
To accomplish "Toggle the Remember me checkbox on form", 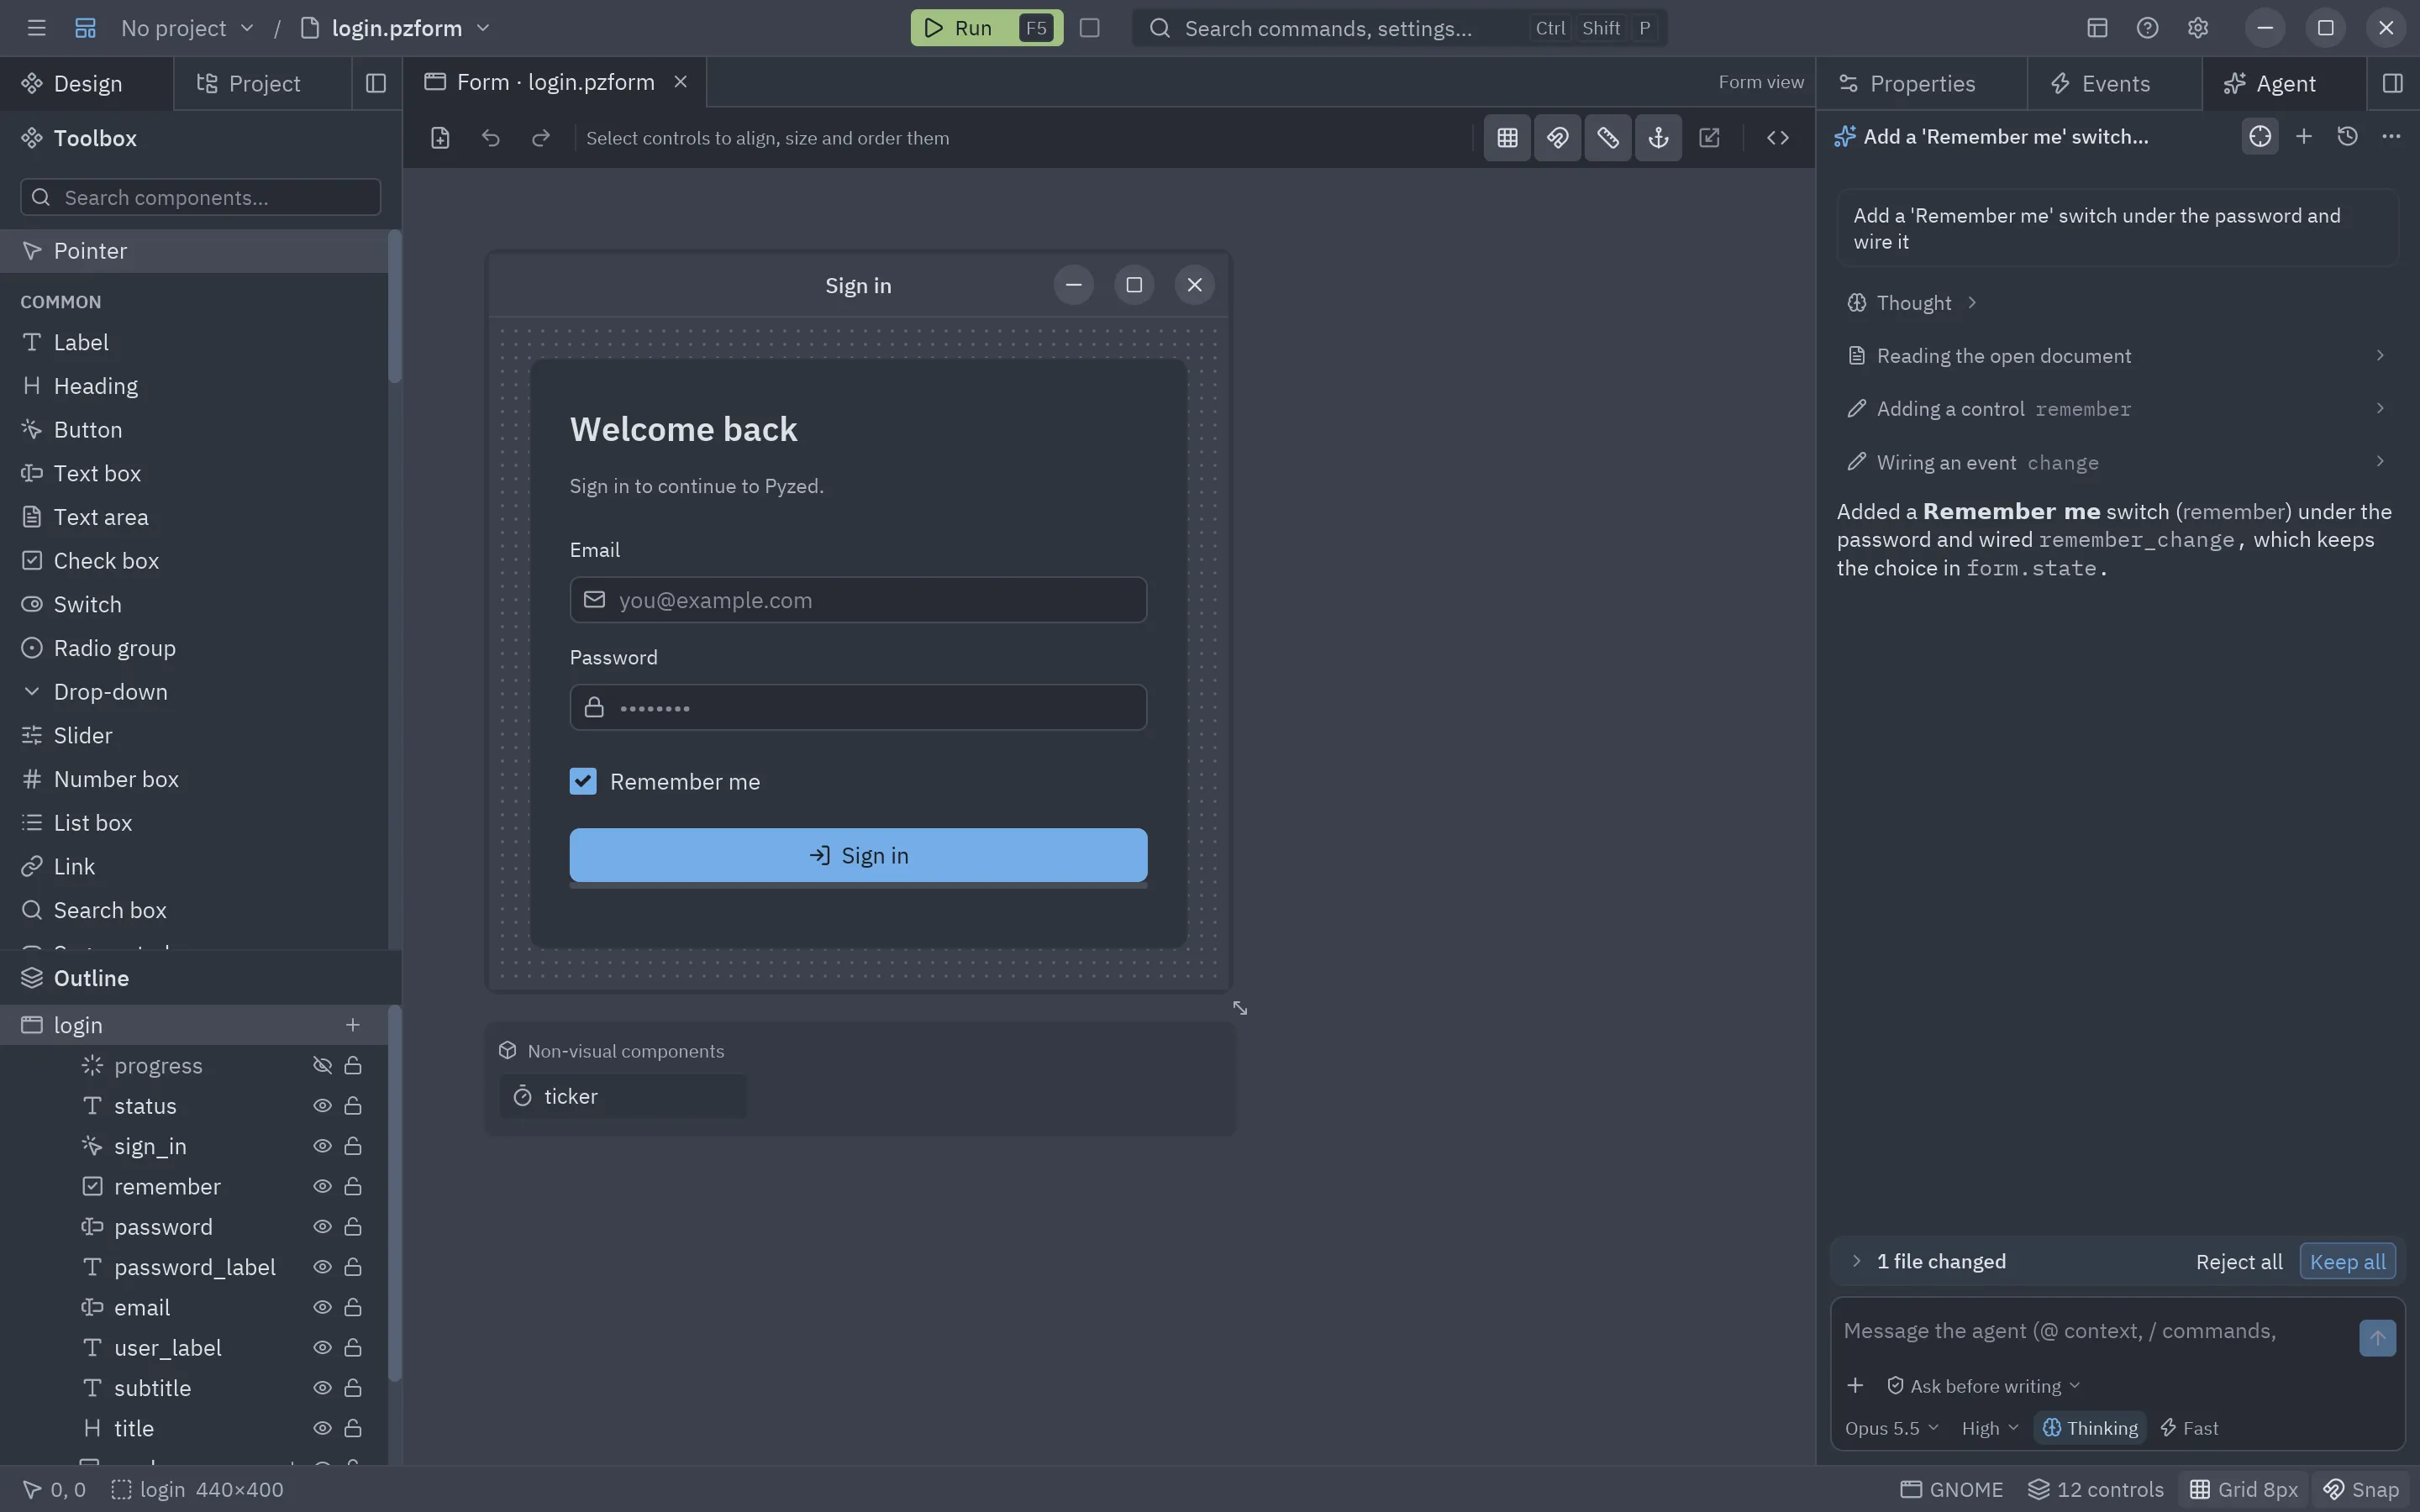I will pos(583,781).
